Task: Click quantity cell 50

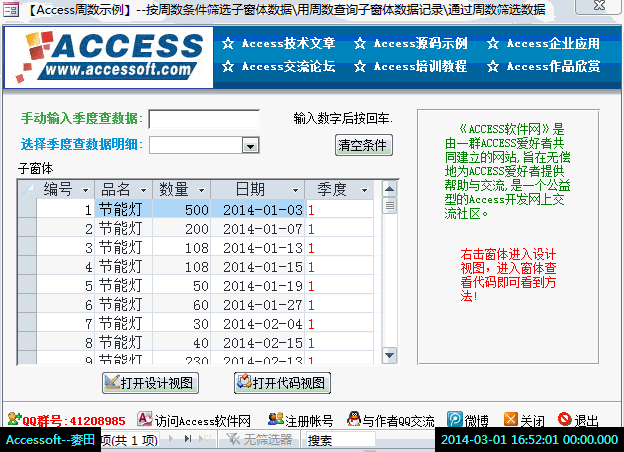Action: click(x=182, y=285)
